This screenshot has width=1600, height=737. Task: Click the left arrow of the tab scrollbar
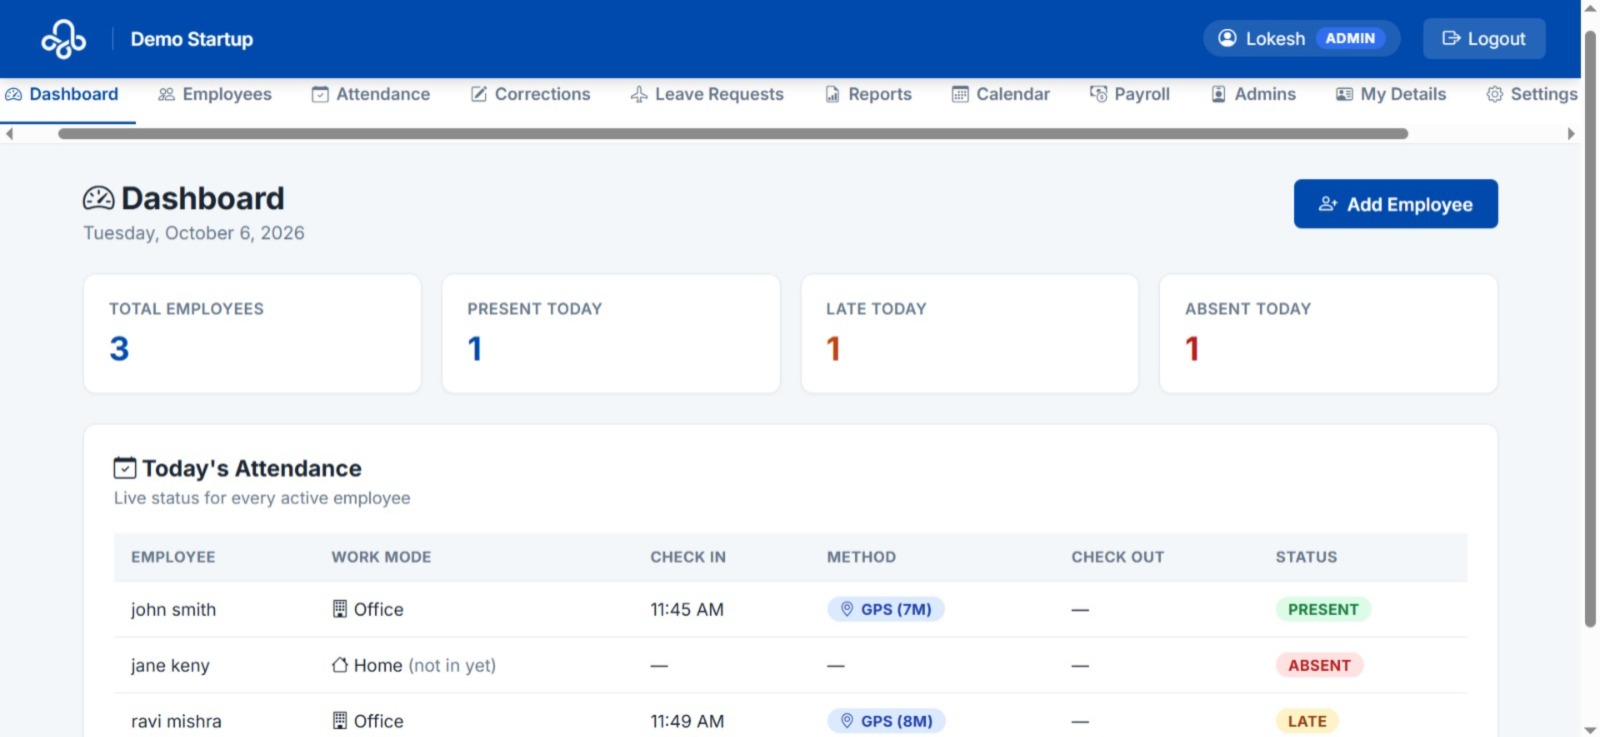pos(9,133)
